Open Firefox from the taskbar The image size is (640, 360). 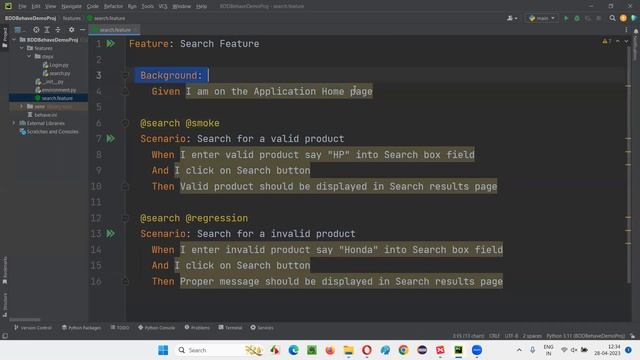click(330, 350)
